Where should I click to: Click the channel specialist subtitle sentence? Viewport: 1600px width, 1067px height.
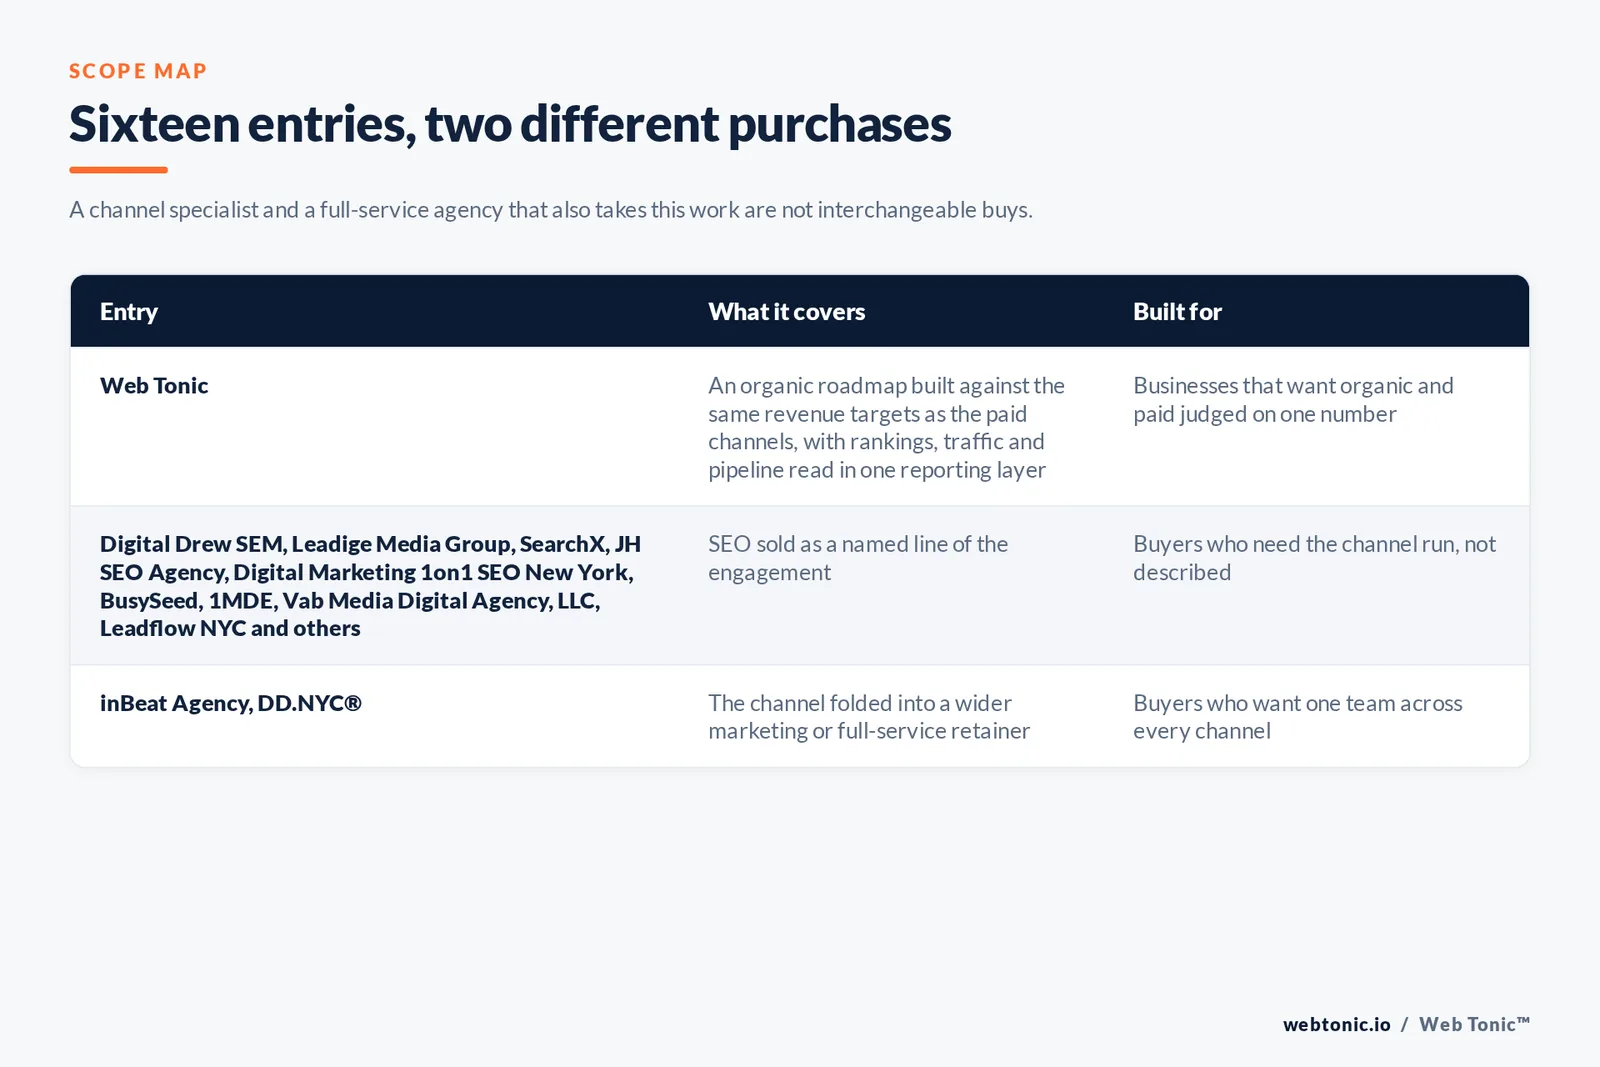551,210
